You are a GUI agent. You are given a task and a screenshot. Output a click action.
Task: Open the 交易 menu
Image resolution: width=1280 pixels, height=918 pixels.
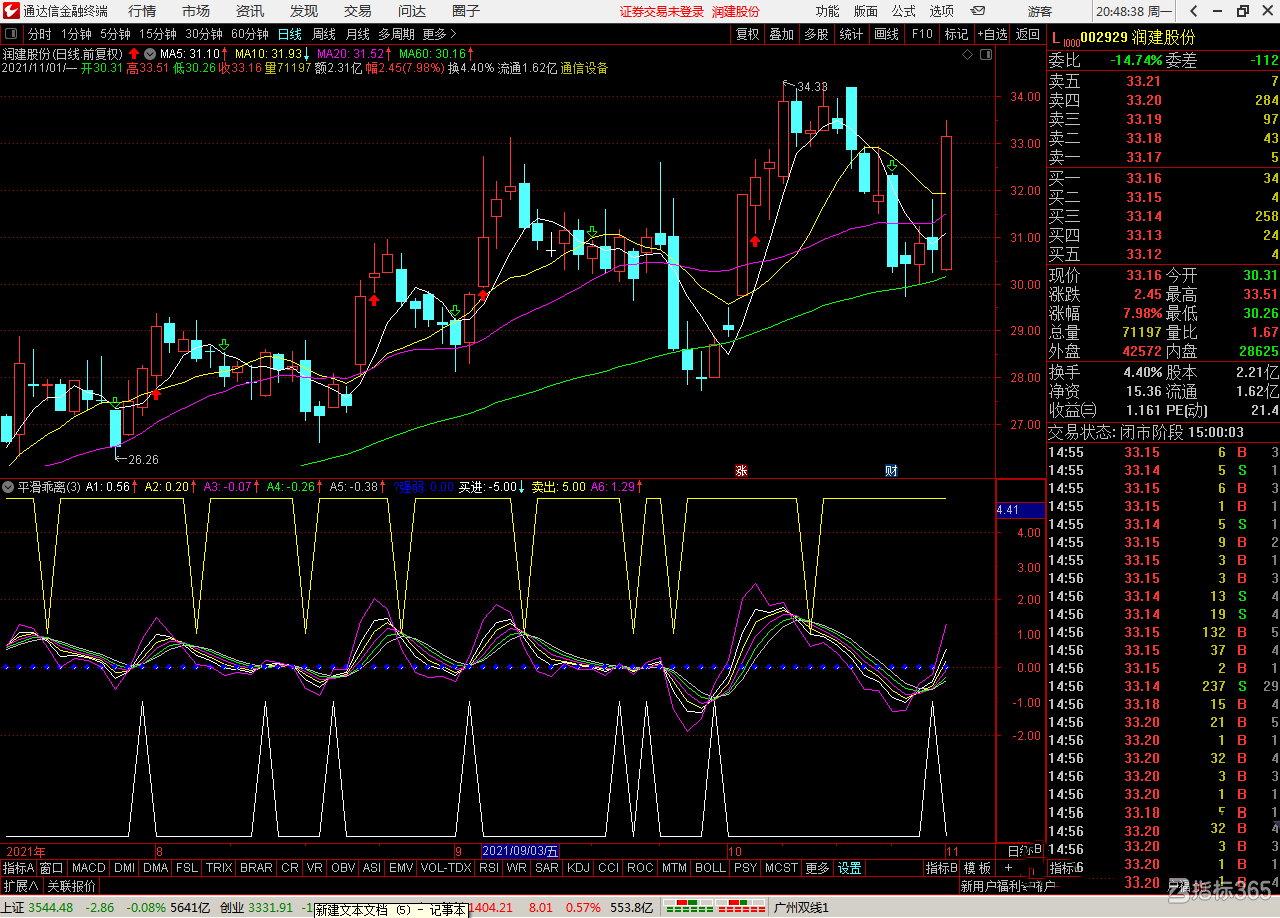[357, 11]
